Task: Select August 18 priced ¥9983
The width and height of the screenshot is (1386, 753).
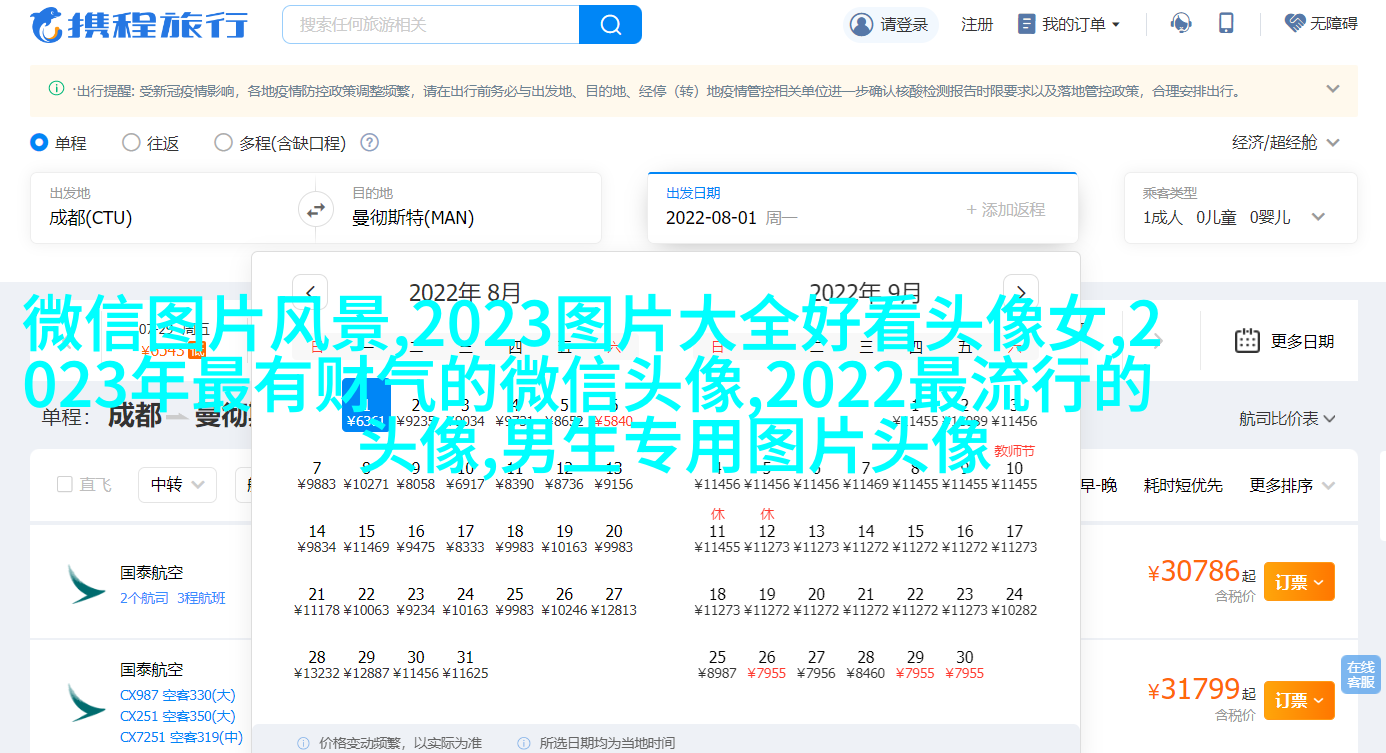Action: (x=515, y=538)
